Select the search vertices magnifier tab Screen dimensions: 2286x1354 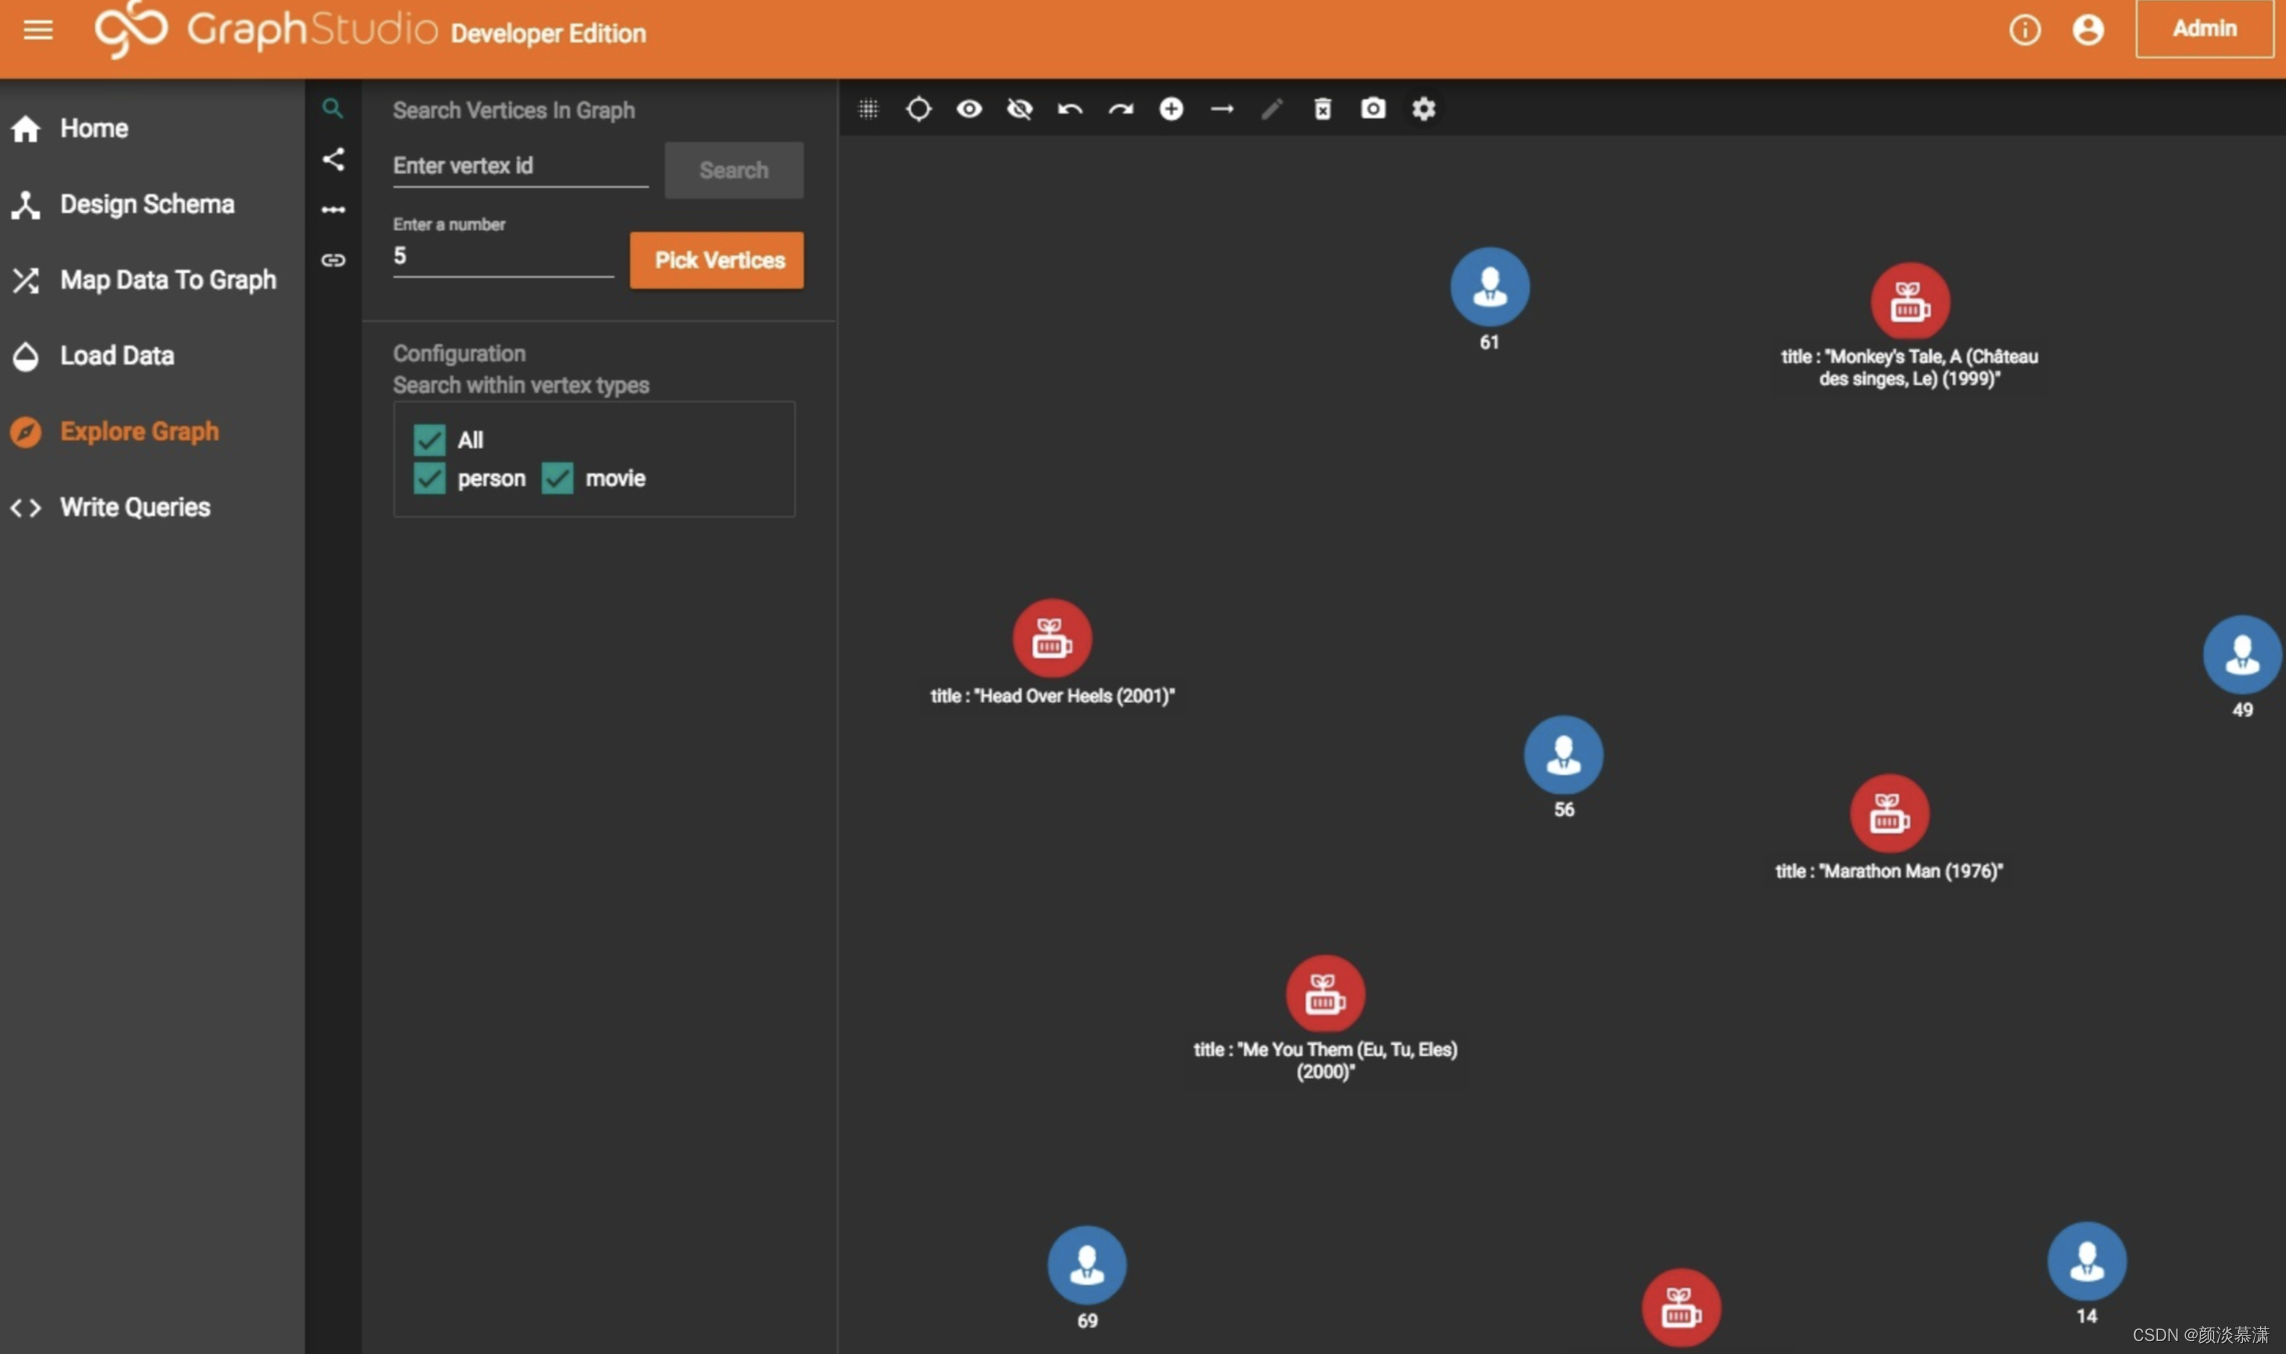click(333, 108)
